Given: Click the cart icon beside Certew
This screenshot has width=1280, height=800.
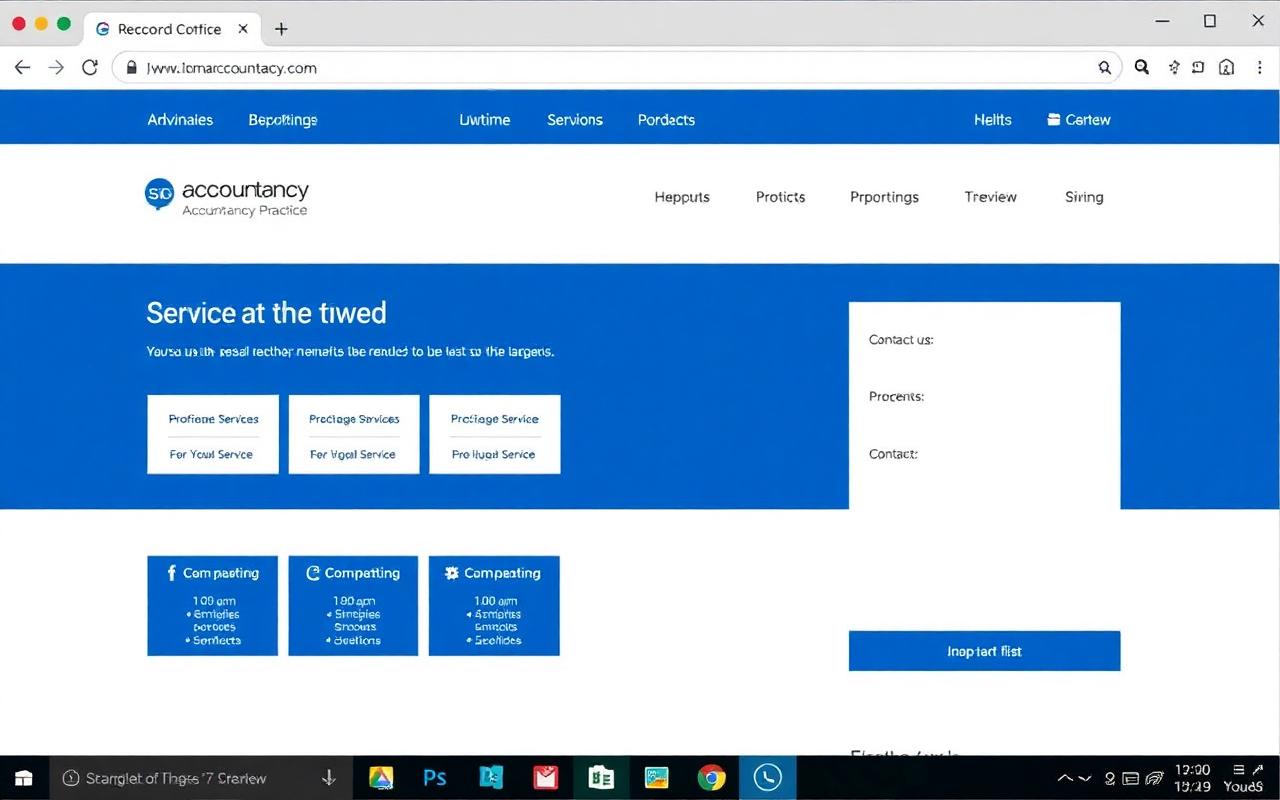Looking at the screenshot, I should (1053, 119).
